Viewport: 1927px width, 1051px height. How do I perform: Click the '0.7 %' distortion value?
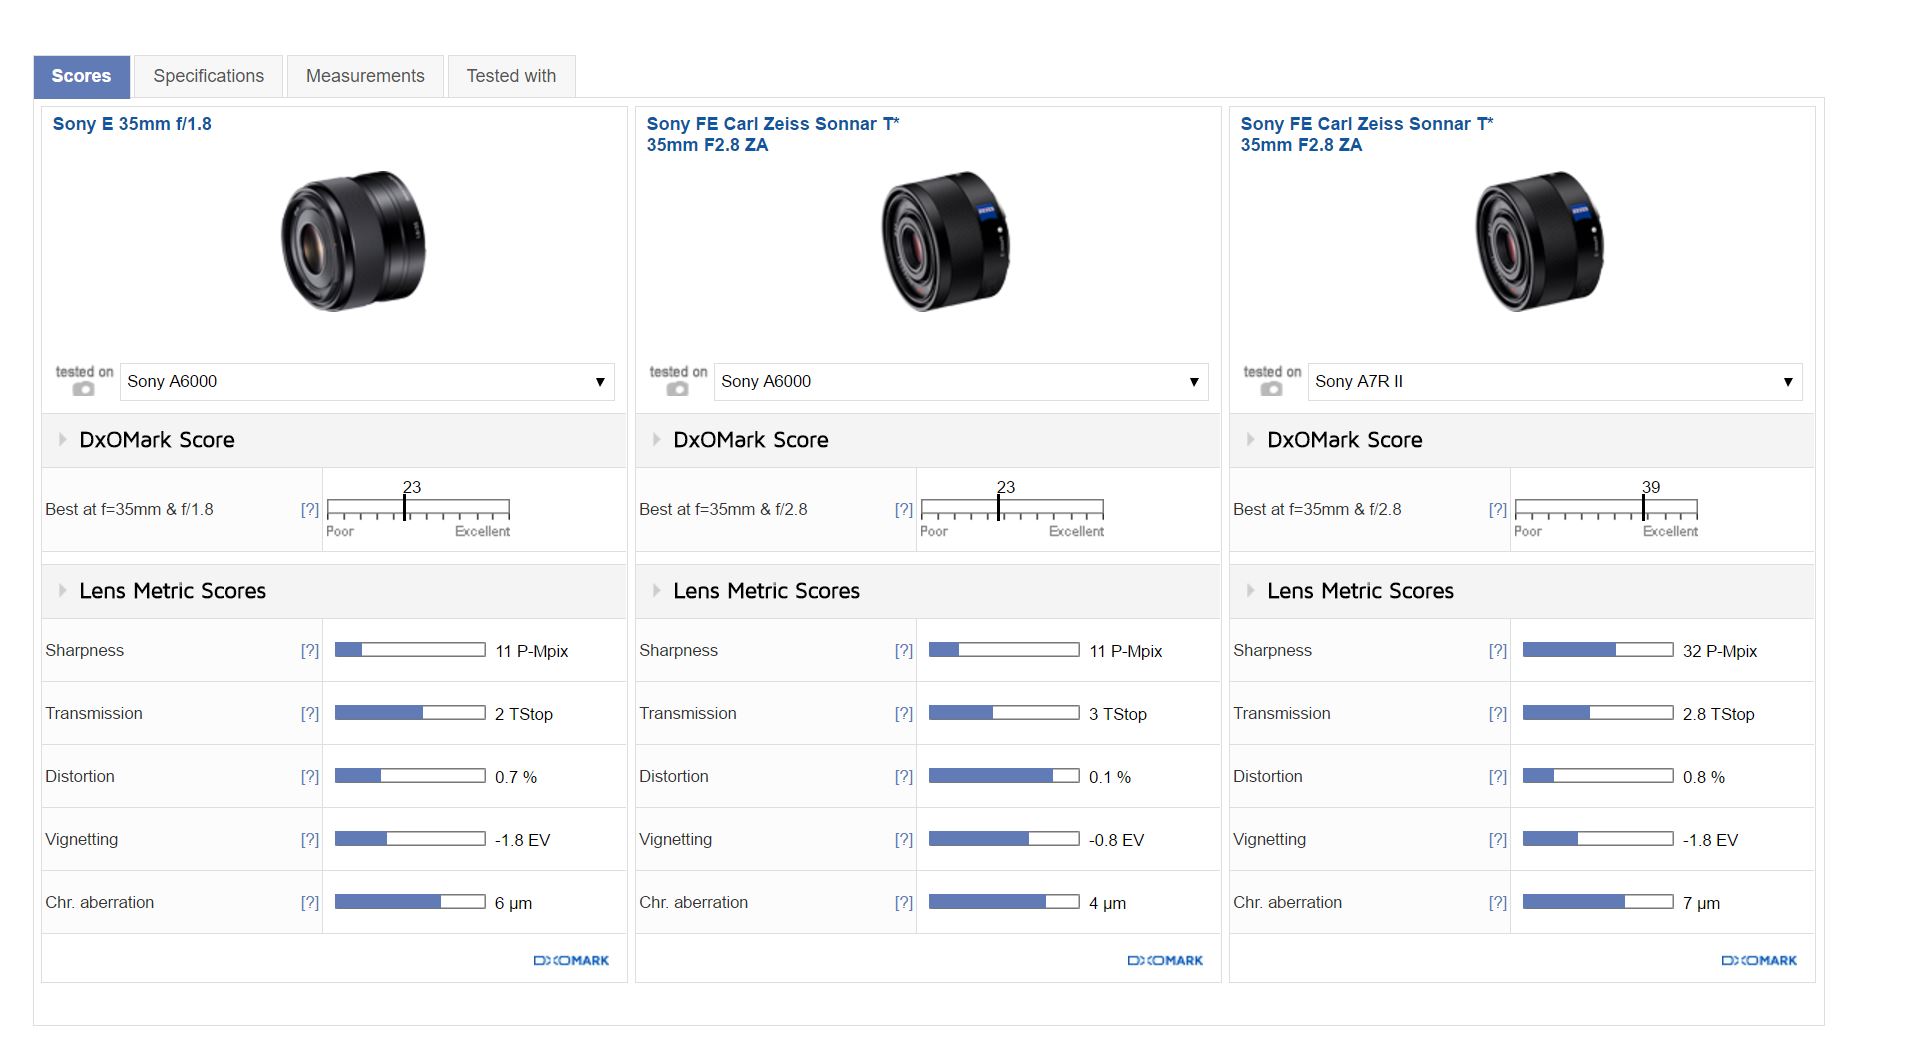click(516, 777)
